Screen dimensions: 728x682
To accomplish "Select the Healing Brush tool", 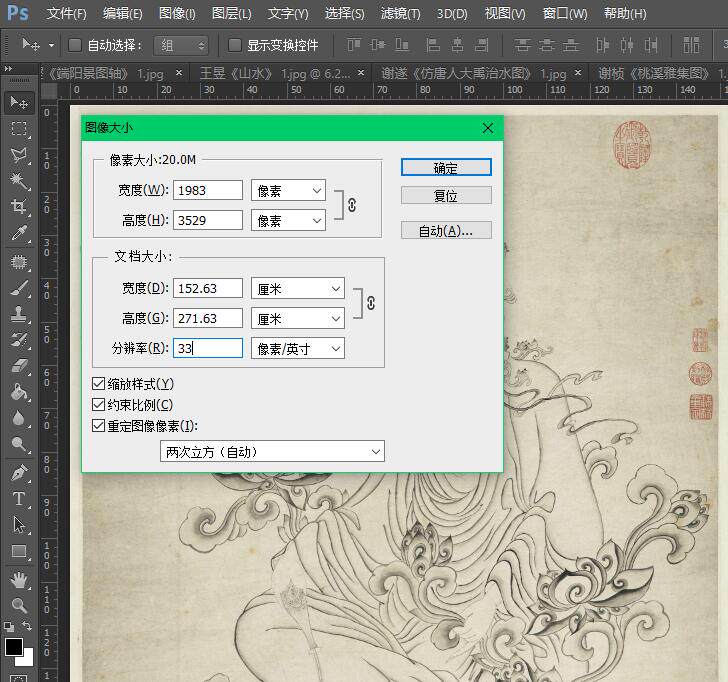I will (x=19, y=262).
